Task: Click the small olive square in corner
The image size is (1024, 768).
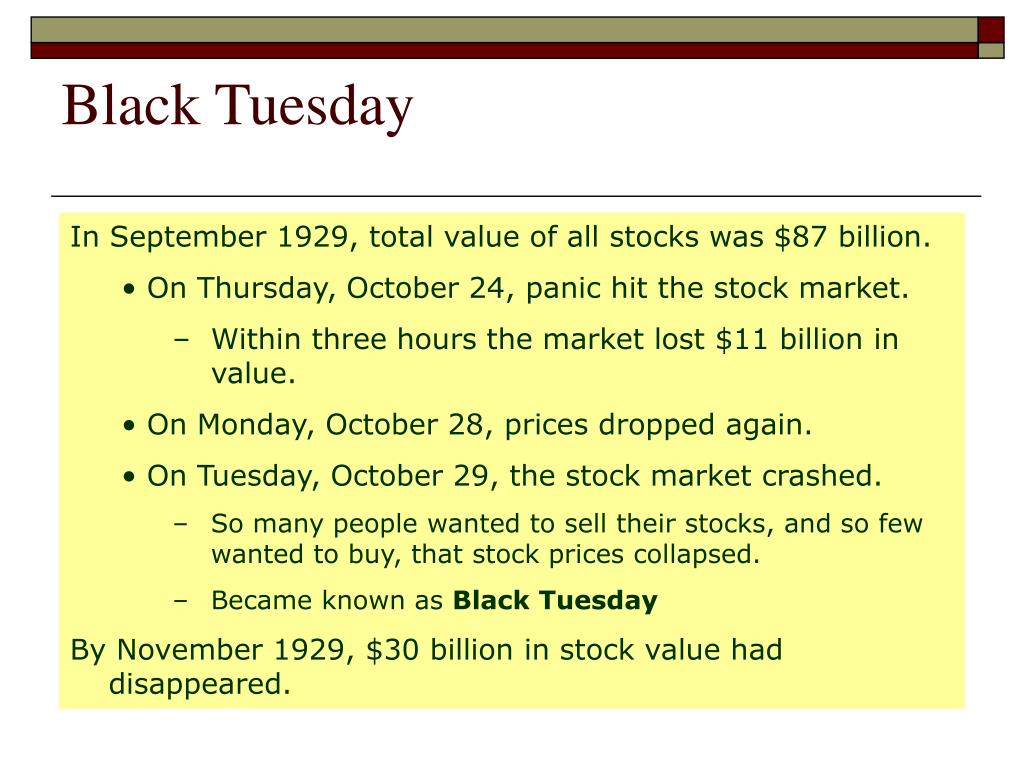Action: click(x=991, y=51)
